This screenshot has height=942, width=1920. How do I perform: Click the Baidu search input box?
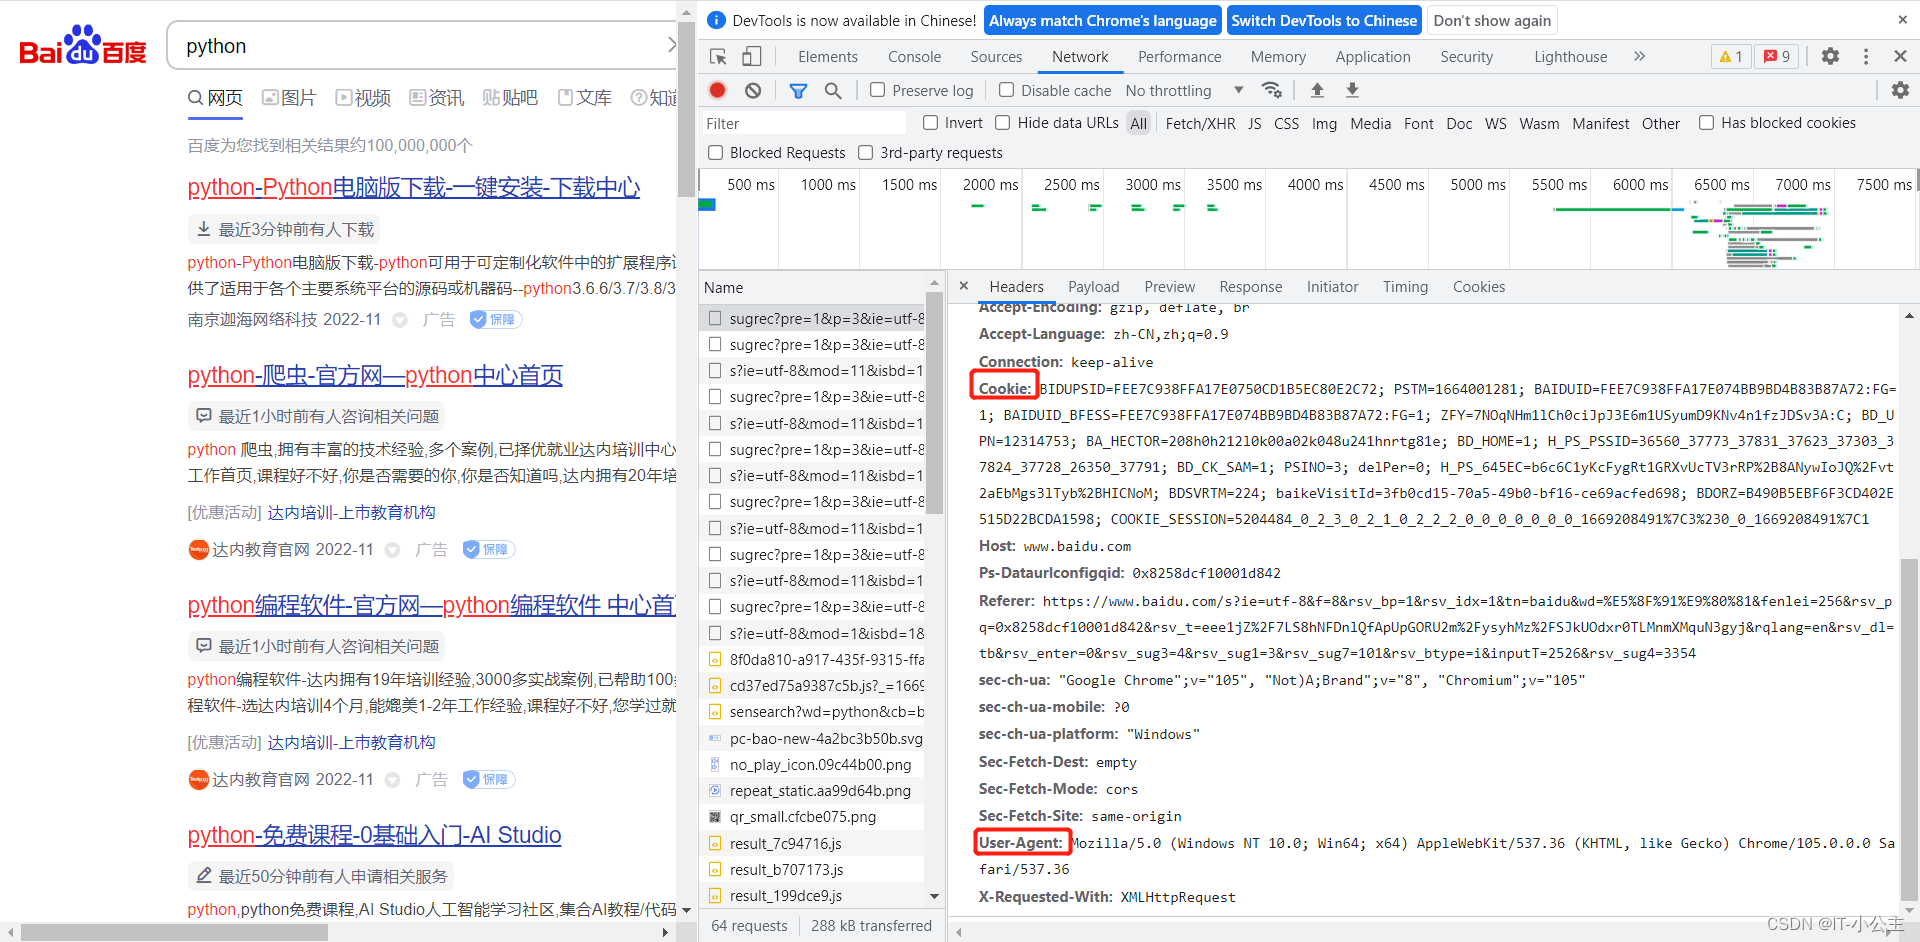[x=420, y=45]
